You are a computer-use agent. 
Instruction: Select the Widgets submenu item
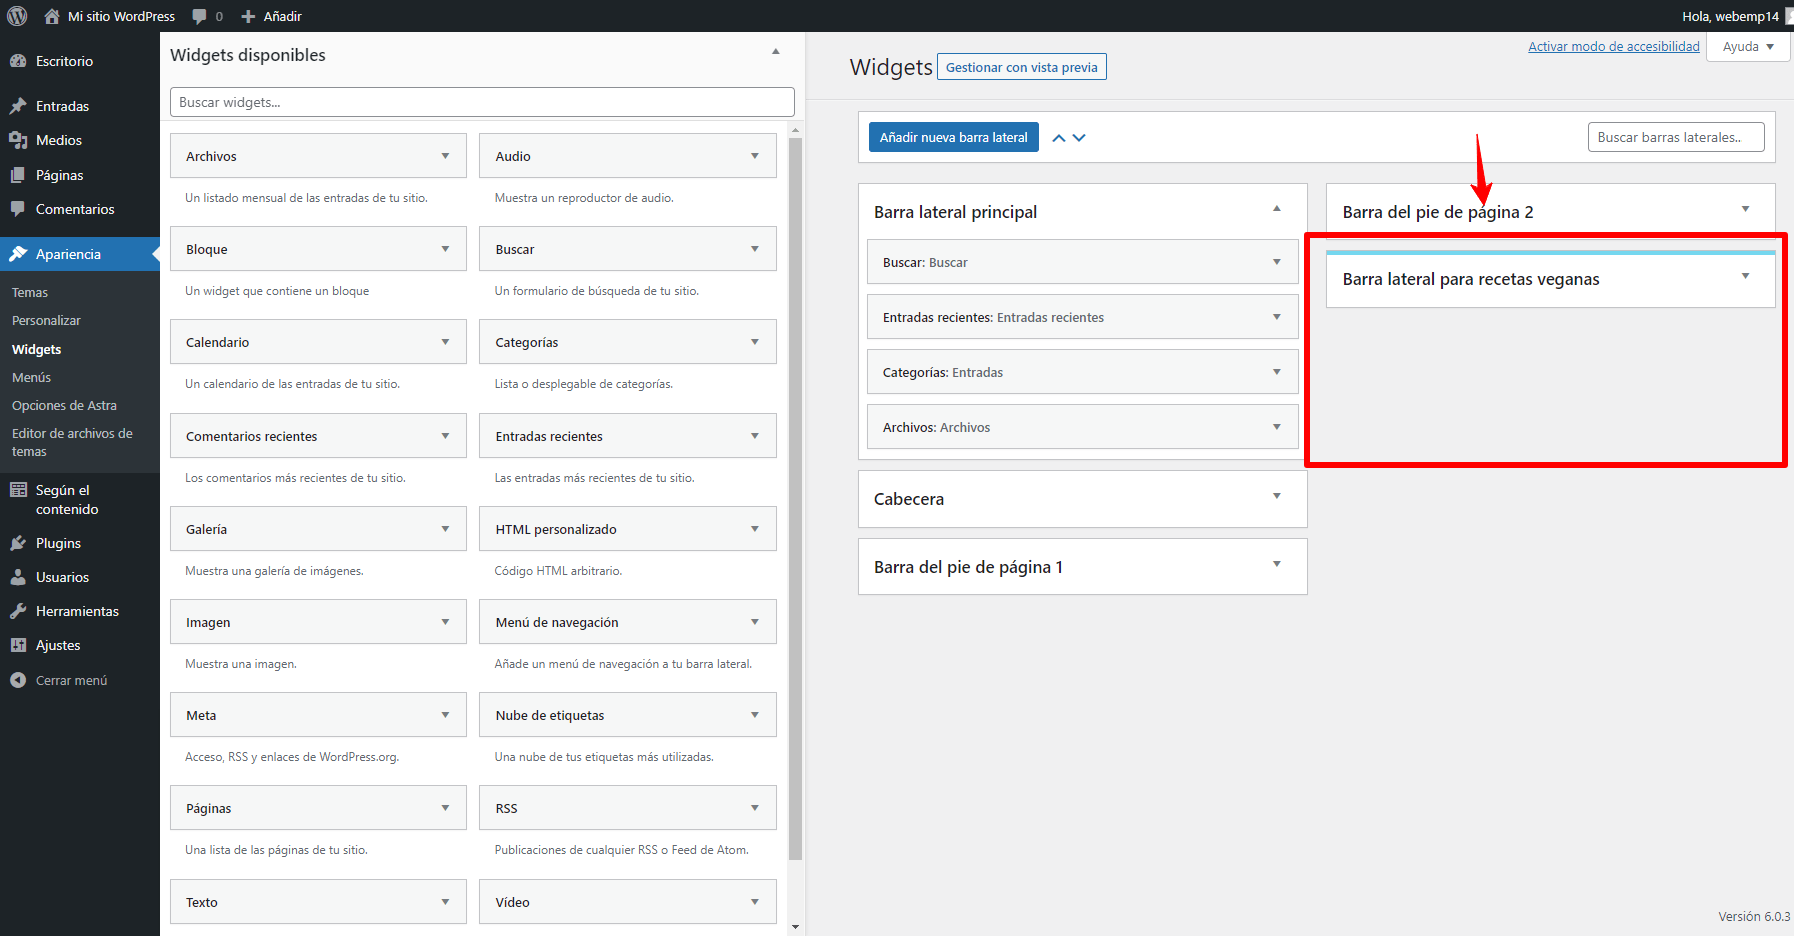coord(36,350)
